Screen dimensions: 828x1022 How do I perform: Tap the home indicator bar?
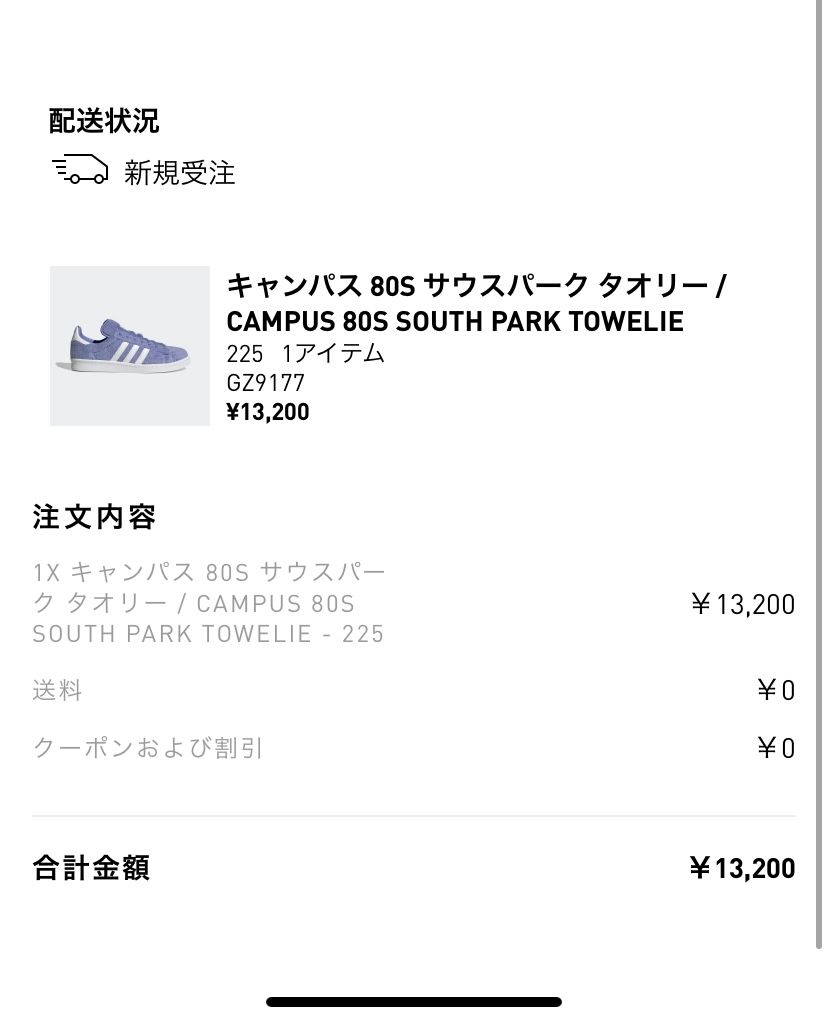click(414, 1001)
